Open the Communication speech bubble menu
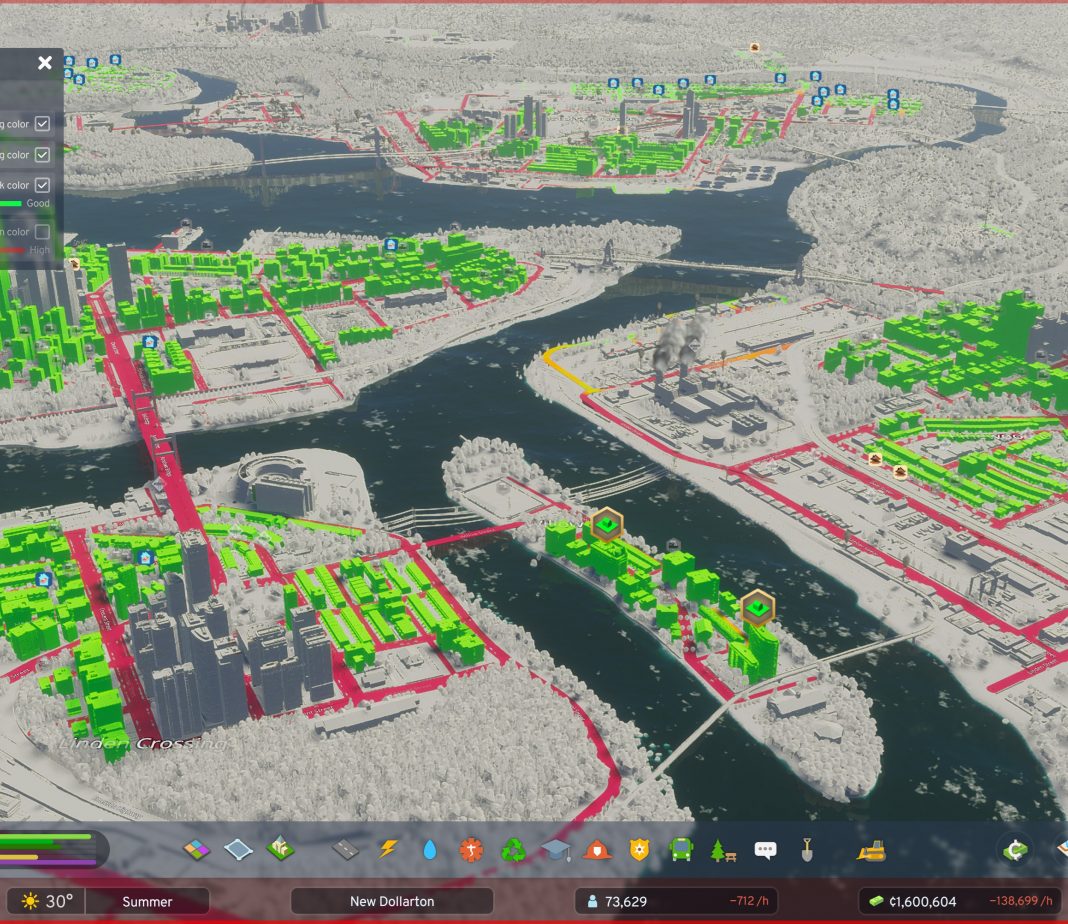The image size is (1068, 924). click(765, 850)
